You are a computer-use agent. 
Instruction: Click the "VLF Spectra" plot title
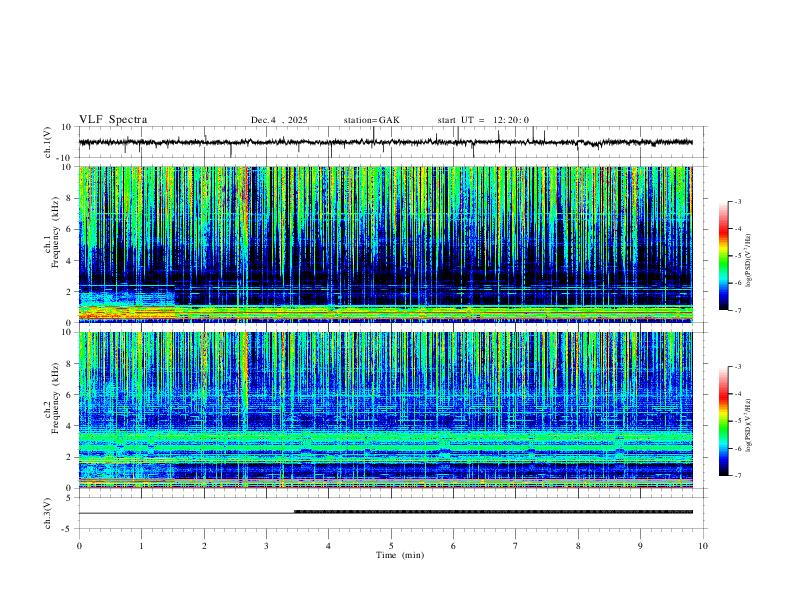[113, 120]
